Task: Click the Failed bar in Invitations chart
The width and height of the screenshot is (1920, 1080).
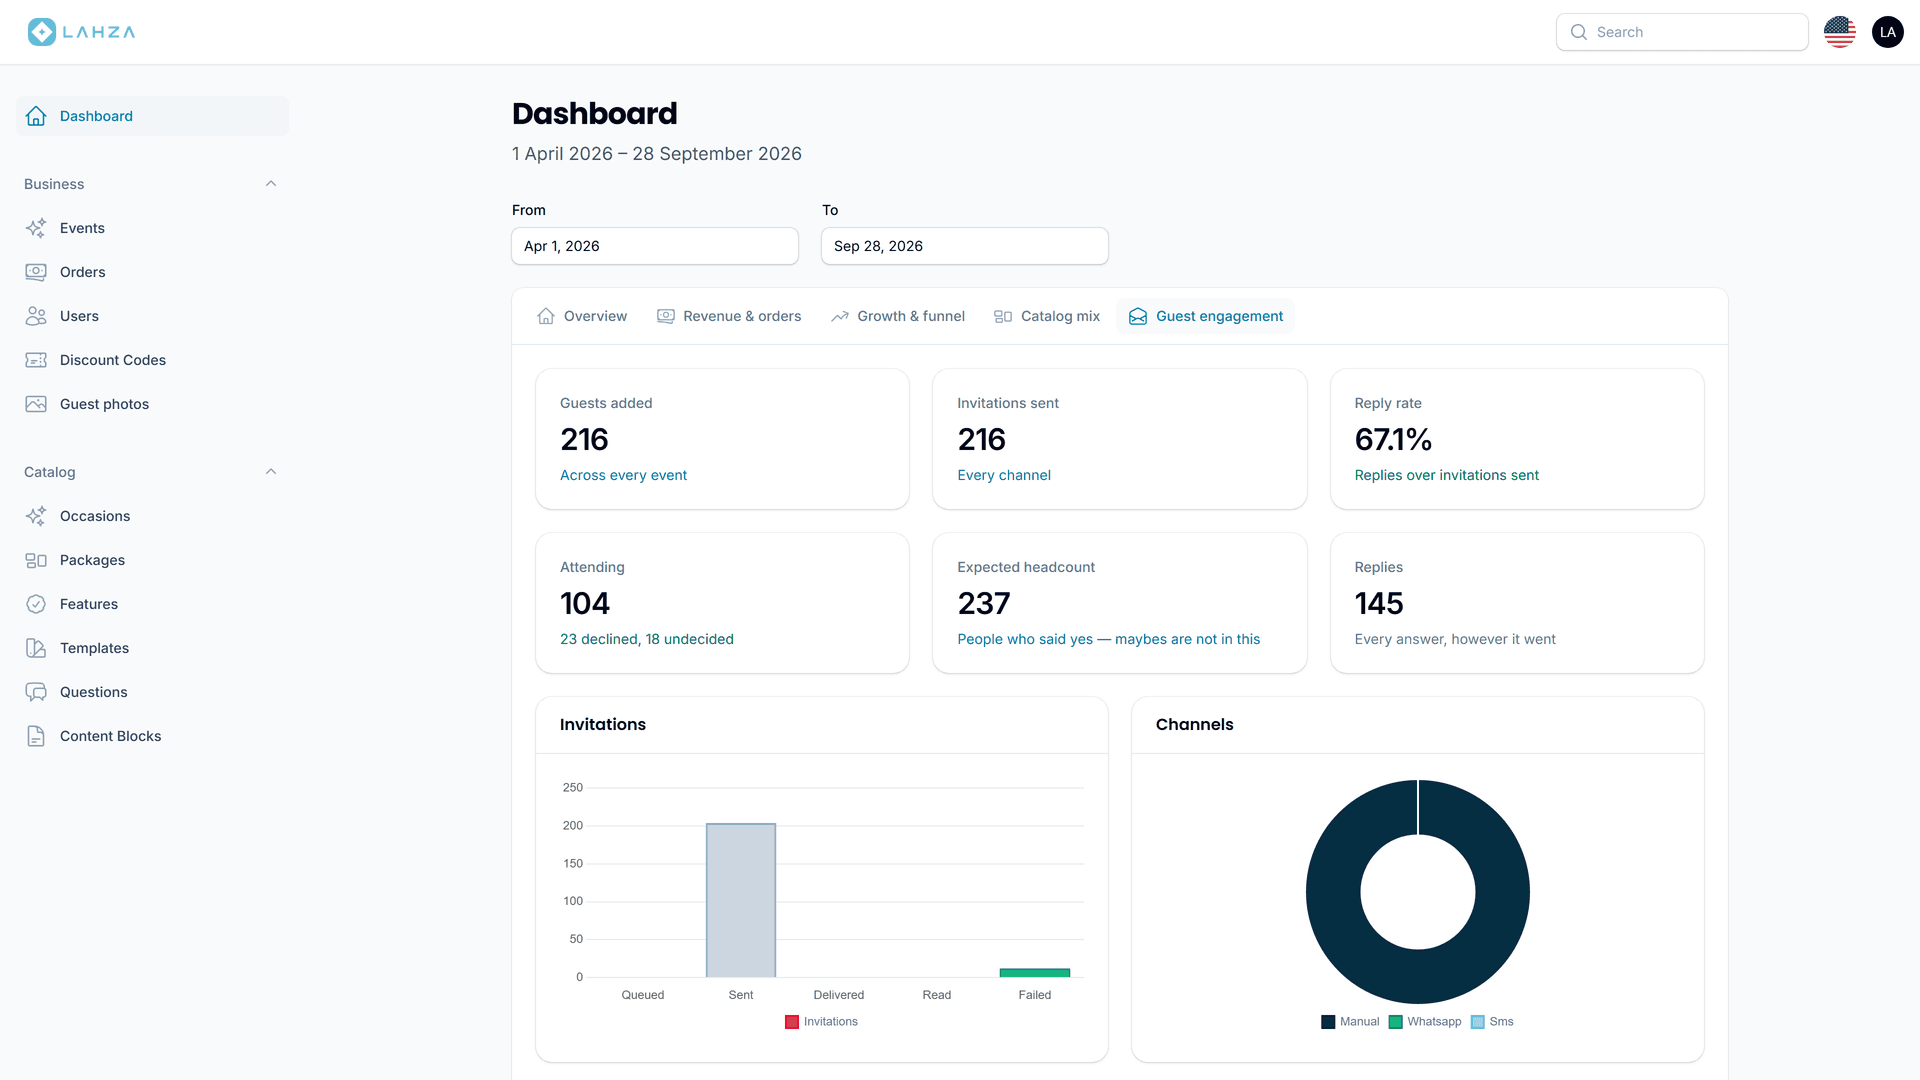Action: [1035, 973]
